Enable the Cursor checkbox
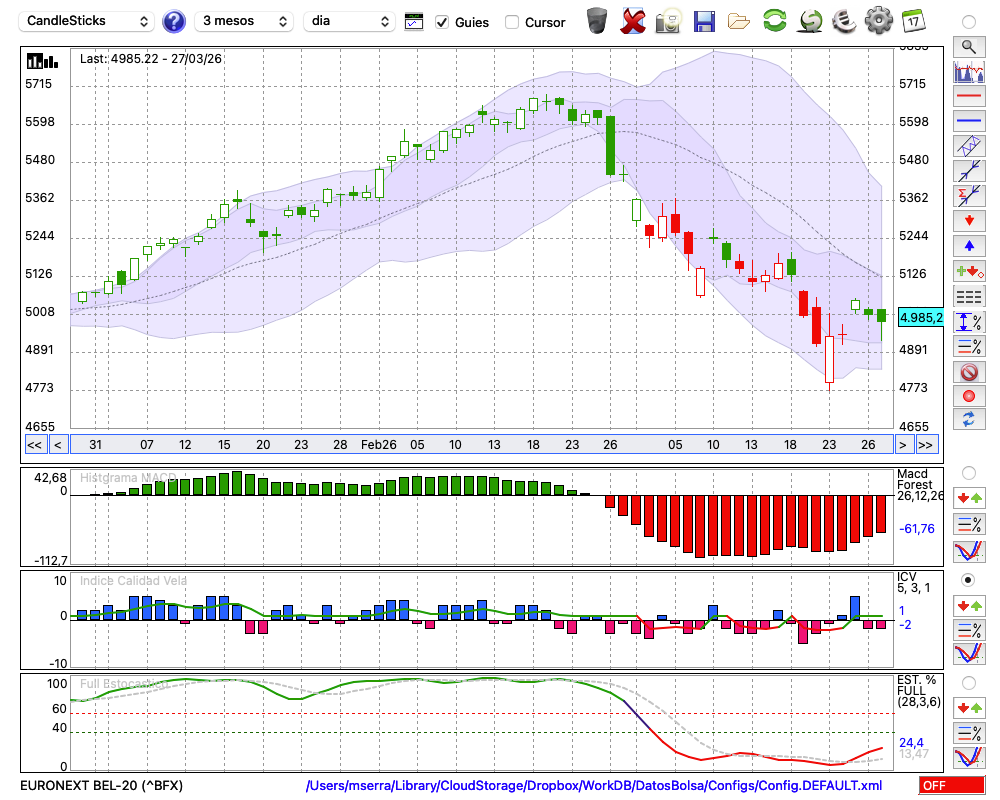 point(512,22)
